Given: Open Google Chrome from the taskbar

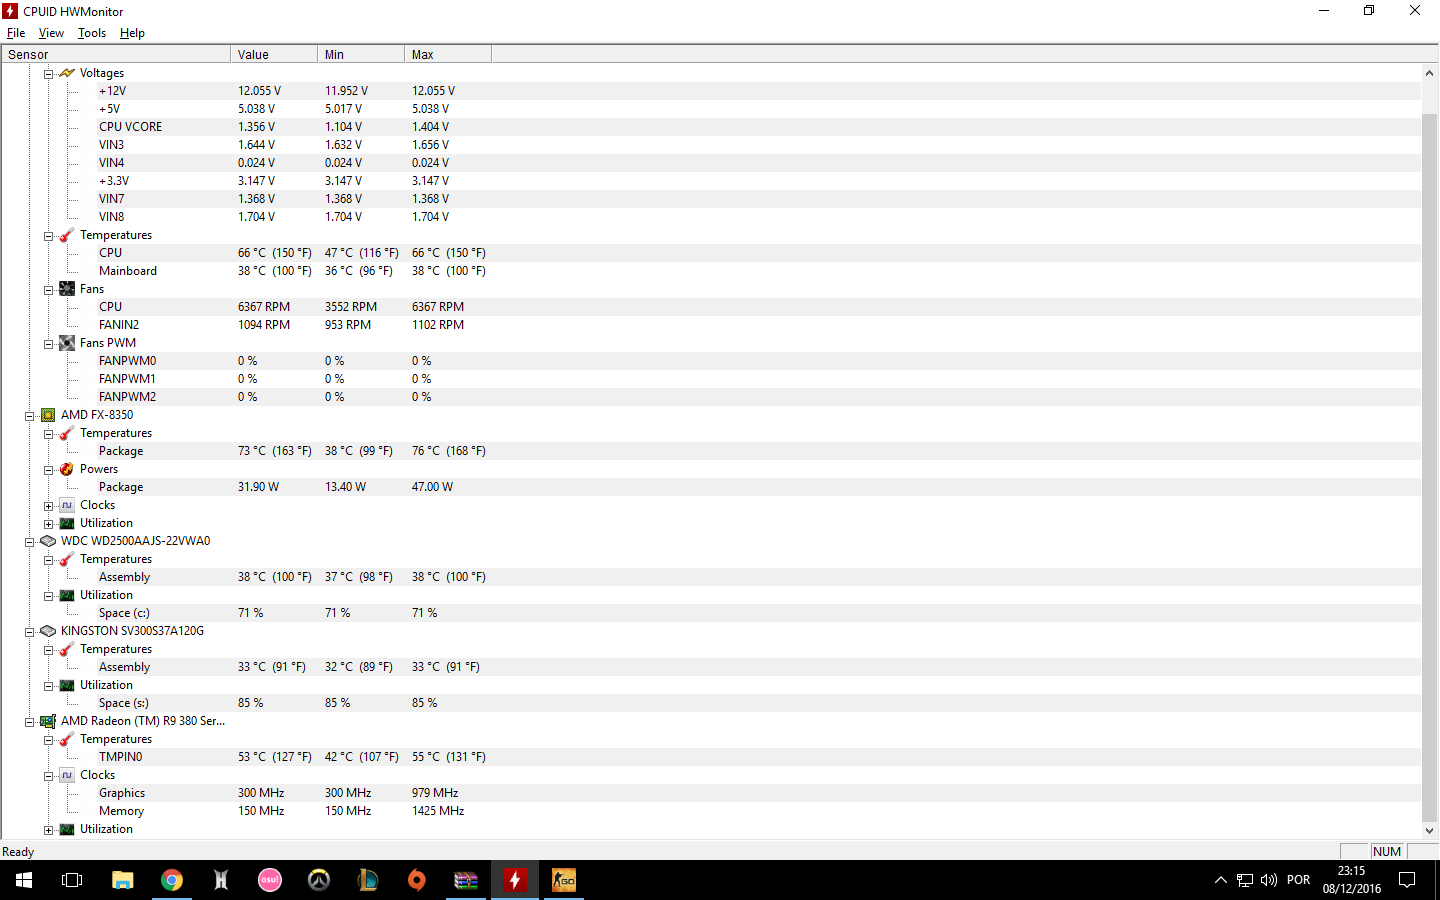Looking at the screenshot, I should pyautogui.click(x=172, y=880).
